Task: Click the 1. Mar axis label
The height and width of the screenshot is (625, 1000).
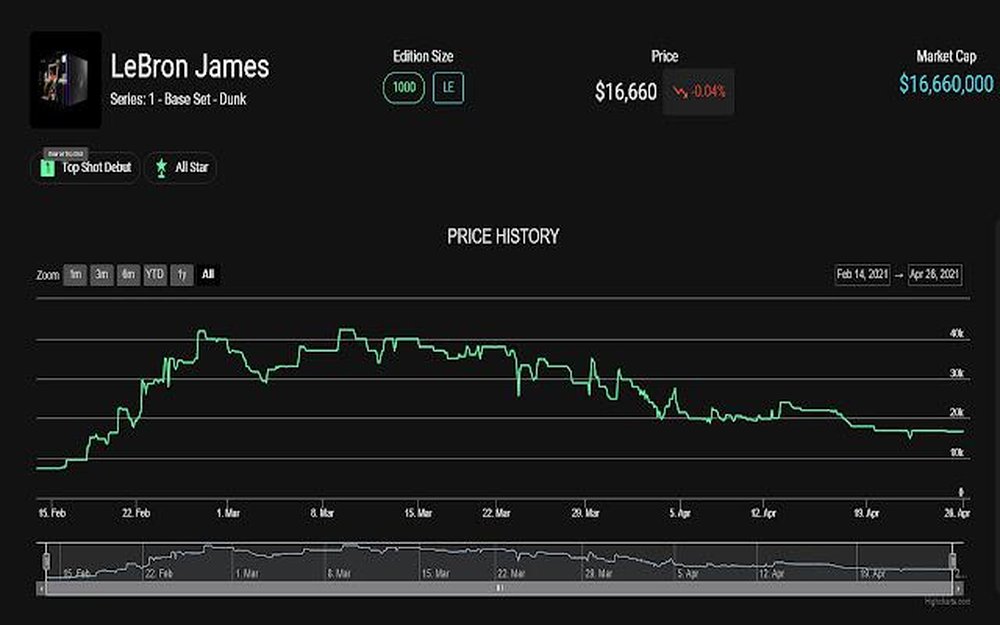Action: tap(228, 513)
